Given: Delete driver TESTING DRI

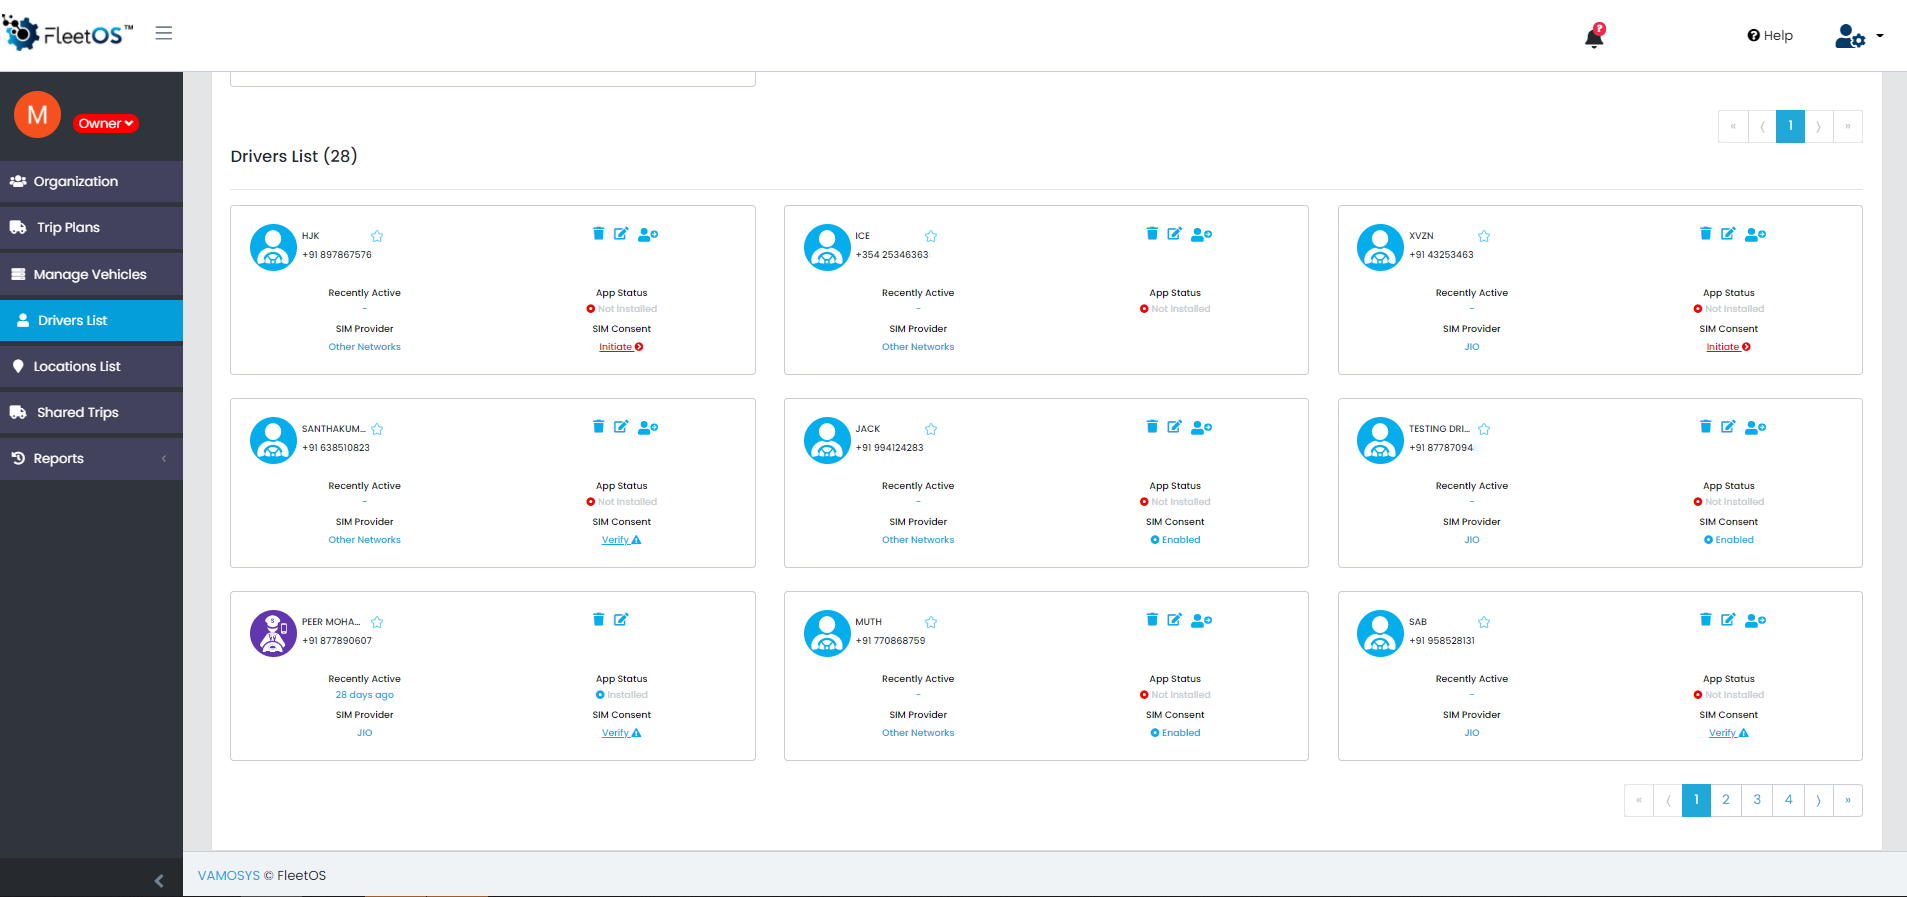Looking at the screenshot, I should (x=1706, y=426).
